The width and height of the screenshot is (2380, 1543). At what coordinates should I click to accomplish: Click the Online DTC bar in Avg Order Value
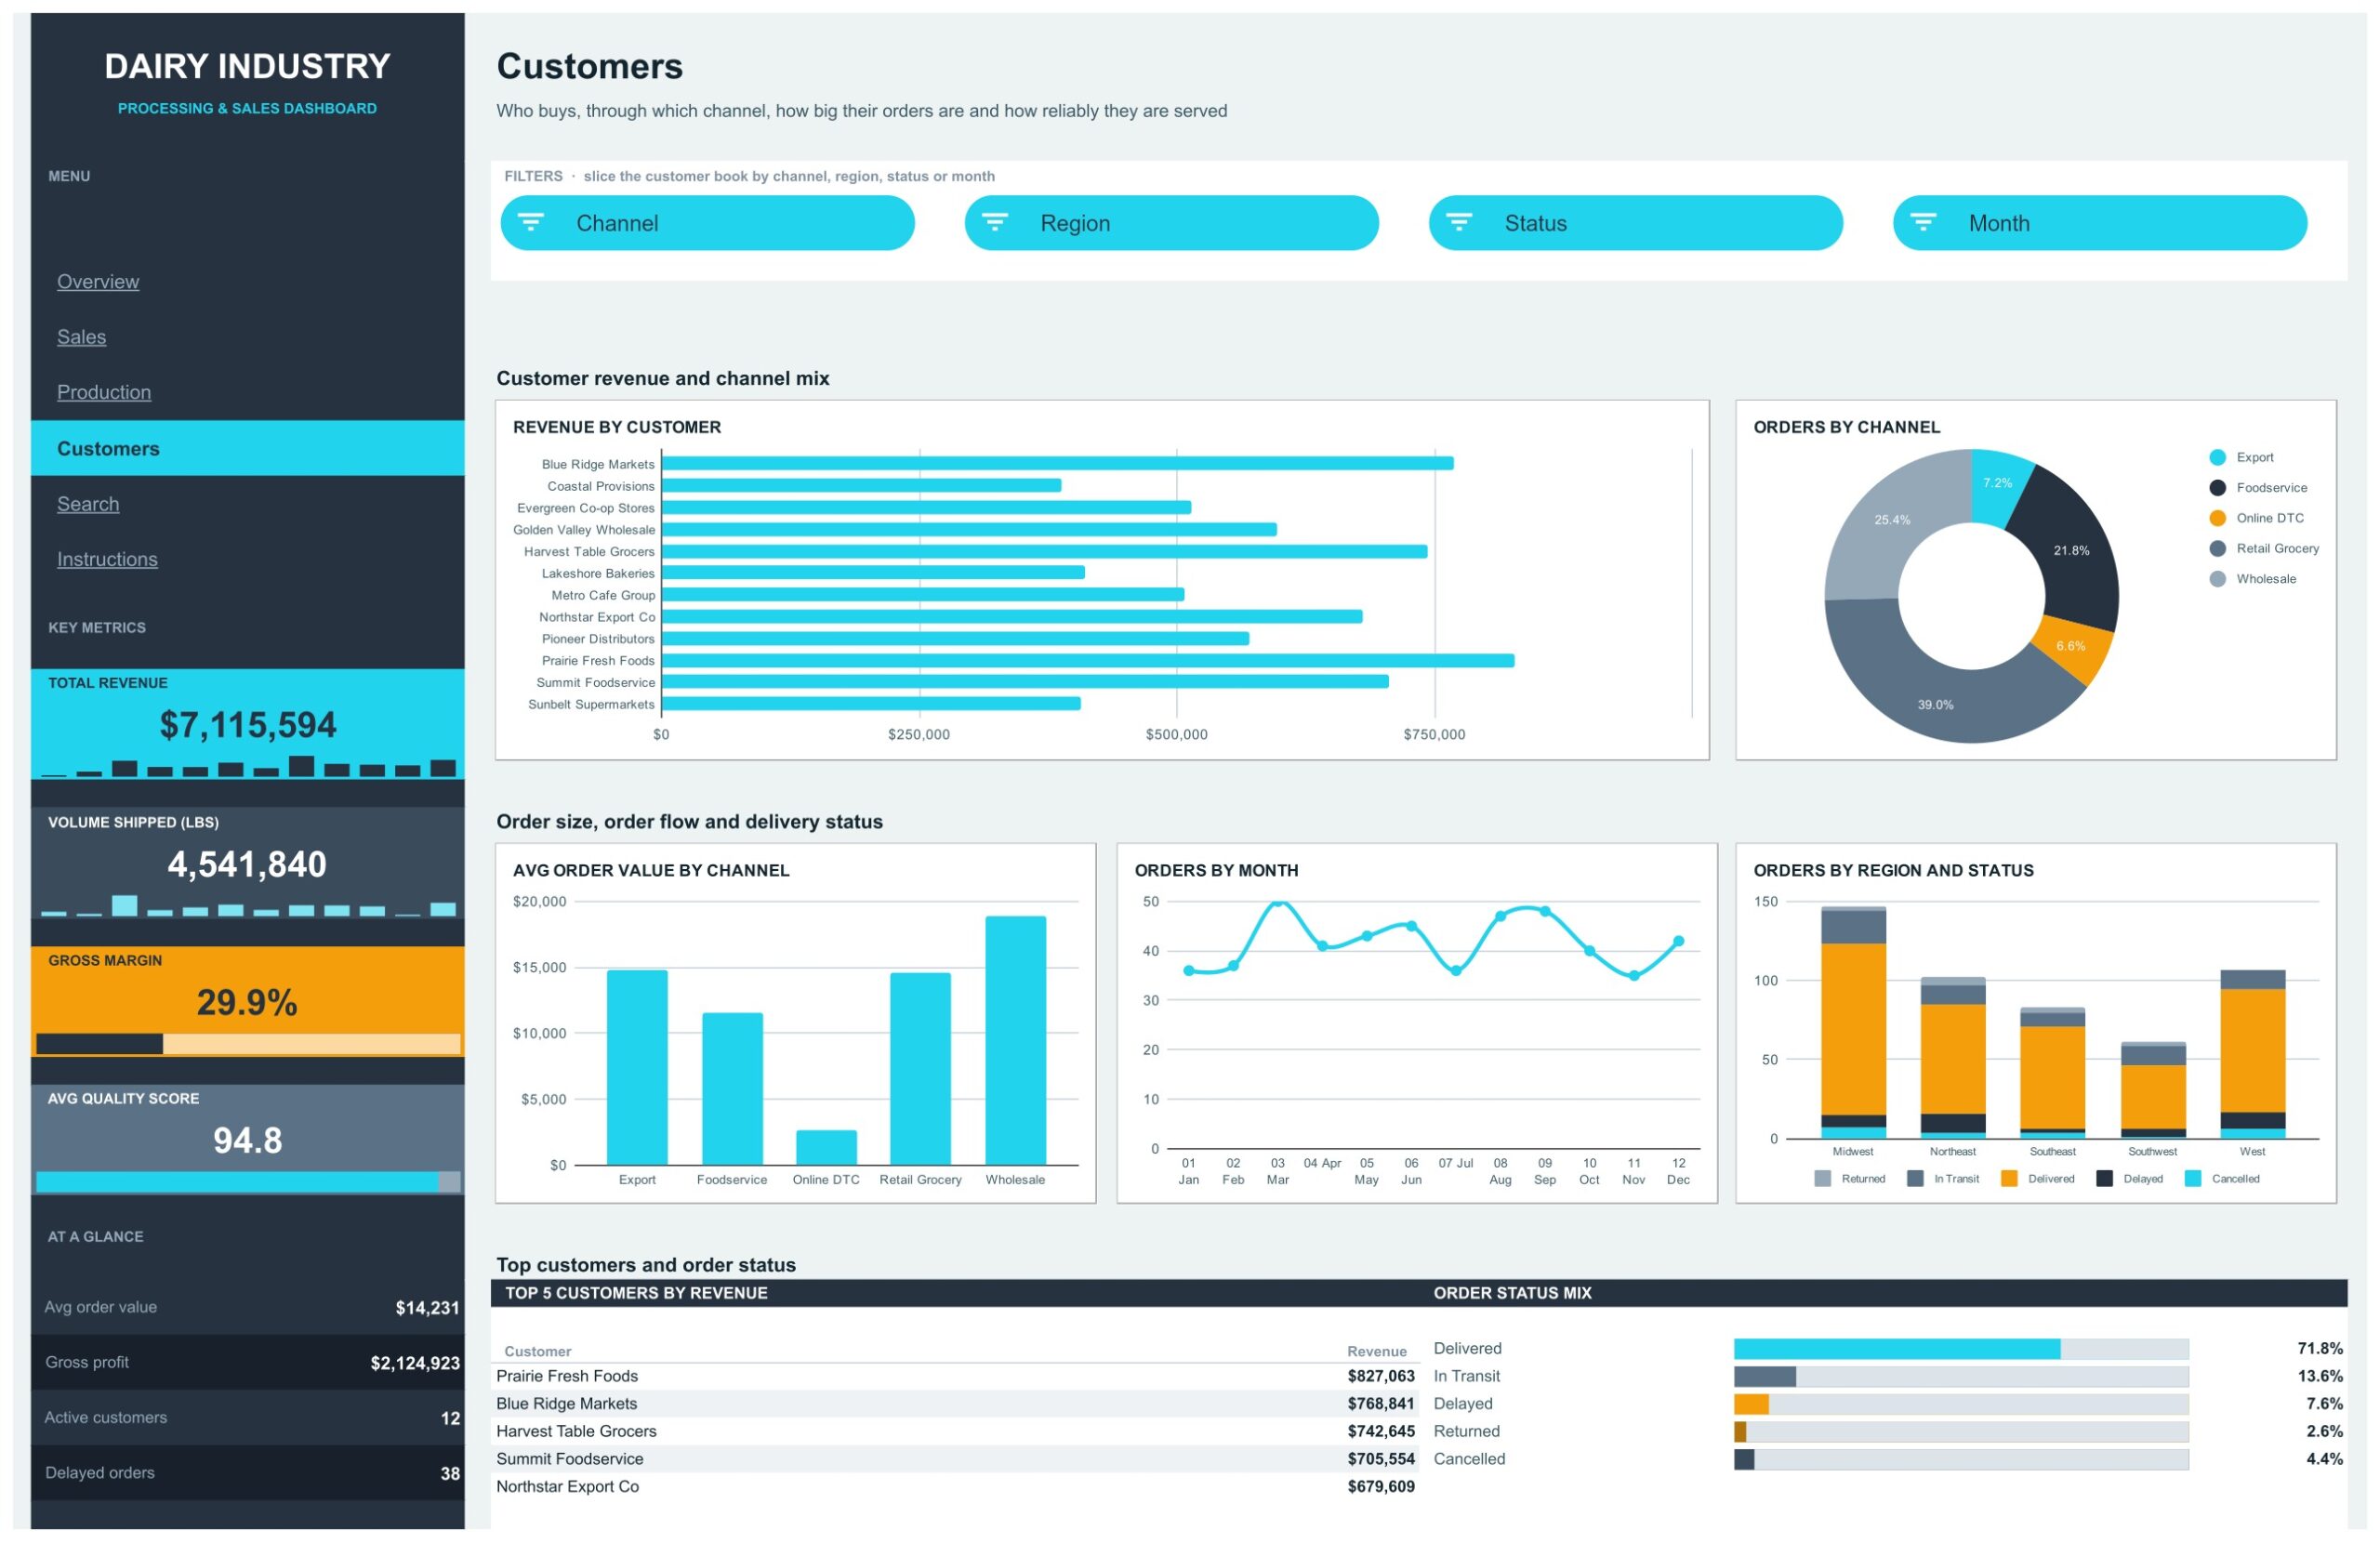[x=826, y=1148]
